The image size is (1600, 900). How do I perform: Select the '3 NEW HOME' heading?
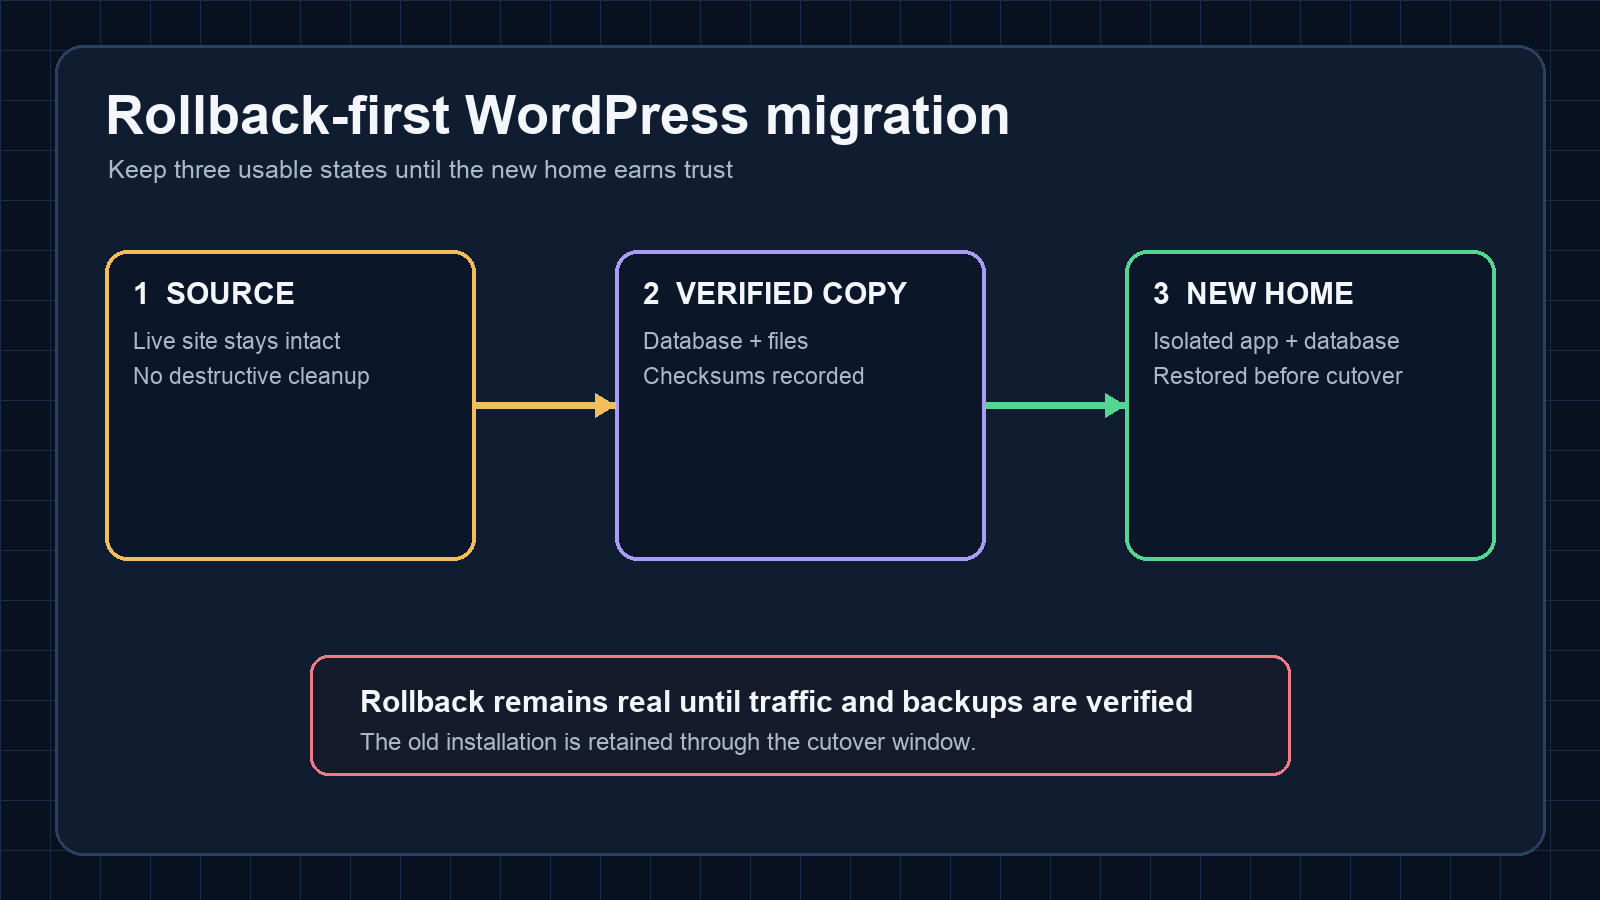click(x=1253, y=293)
